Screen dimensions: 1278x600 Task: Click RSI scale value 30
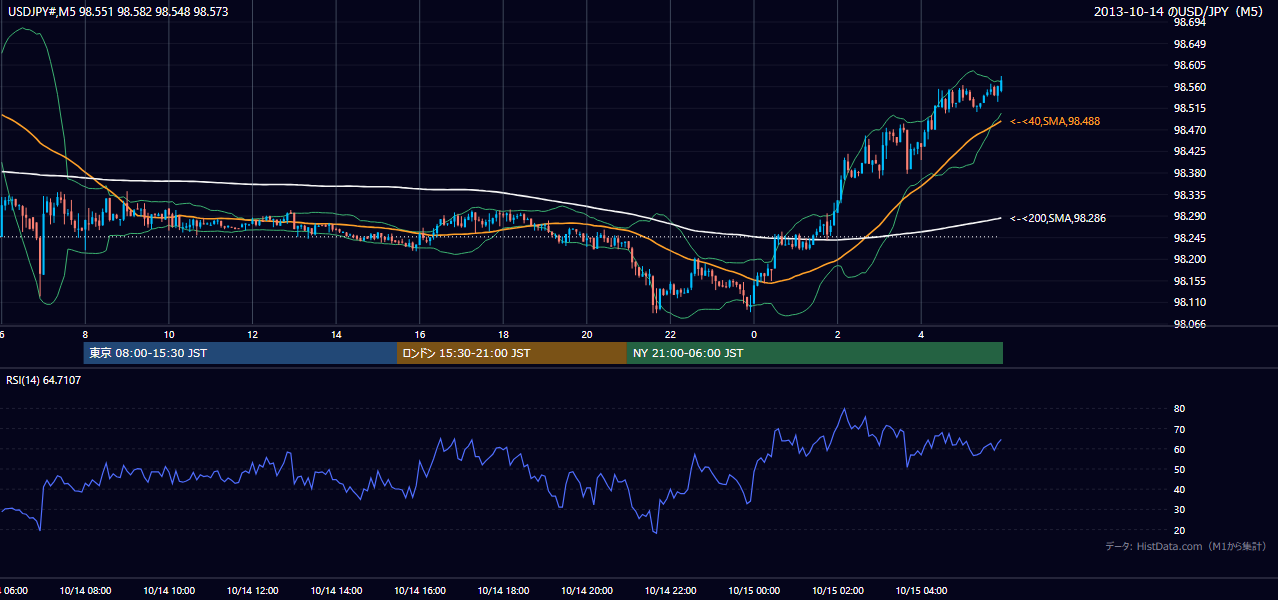coord(1179,510)
